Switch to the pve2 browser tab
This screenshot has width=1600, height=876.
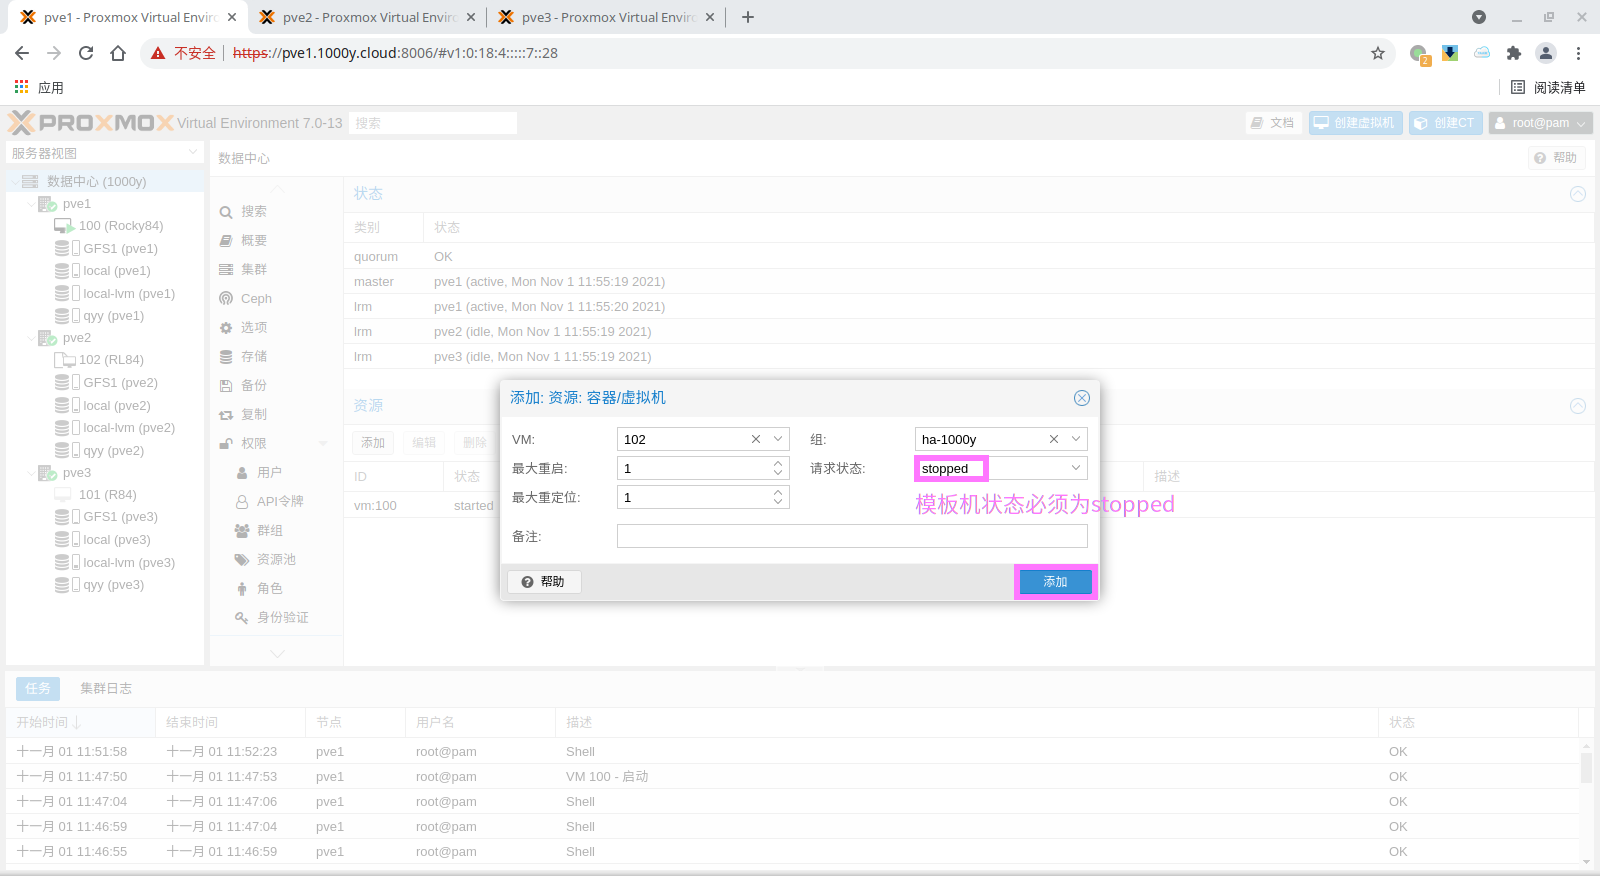click(x=366, y=17)
